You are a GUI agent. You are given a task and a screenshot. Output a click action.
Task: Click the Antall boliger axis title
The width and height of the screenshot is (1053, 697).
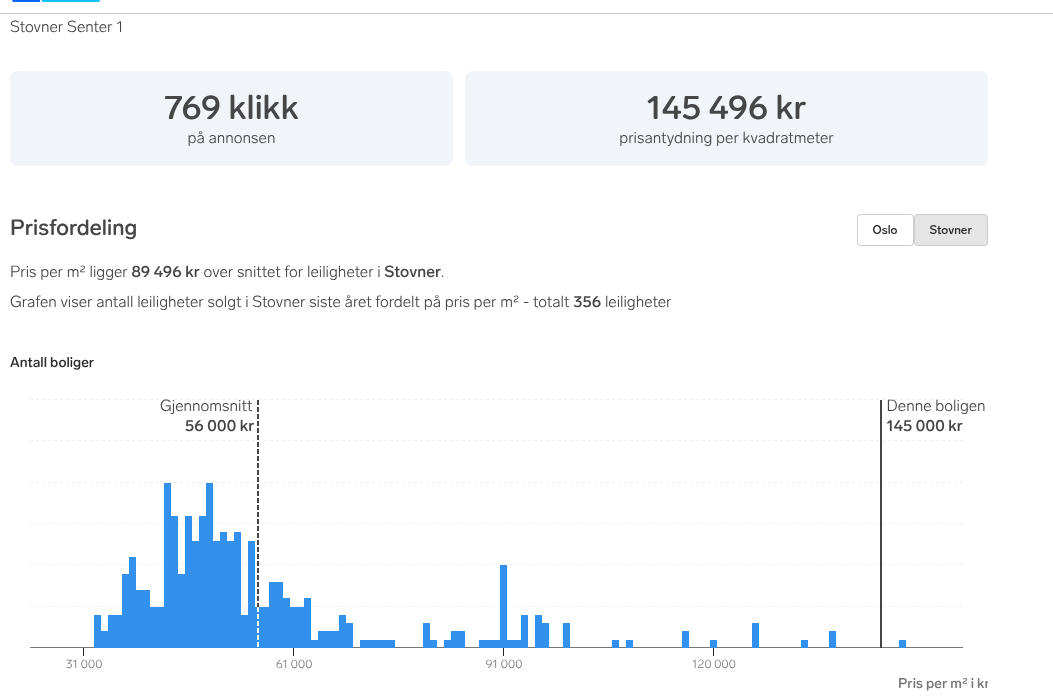click(x=52, y=363)
